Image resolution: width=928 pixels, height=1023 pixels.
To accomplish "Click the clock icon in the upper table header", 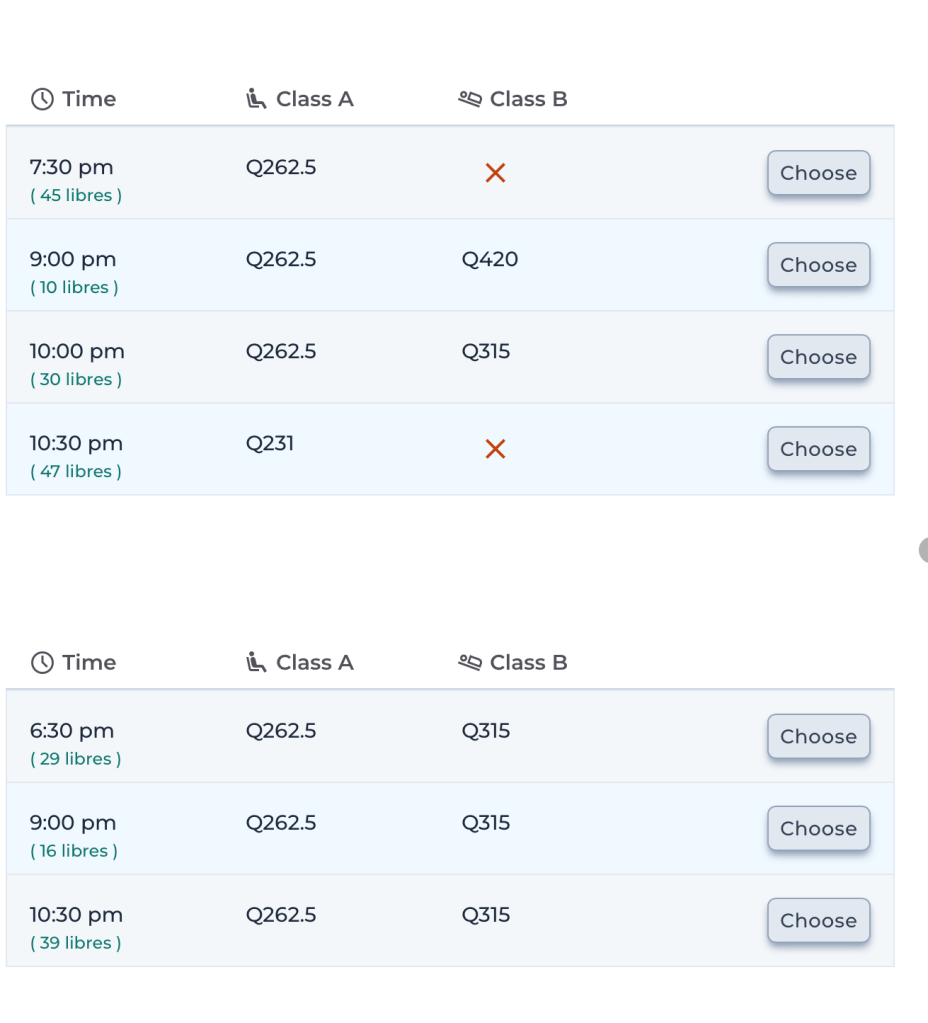I will [x=42, y=99].
